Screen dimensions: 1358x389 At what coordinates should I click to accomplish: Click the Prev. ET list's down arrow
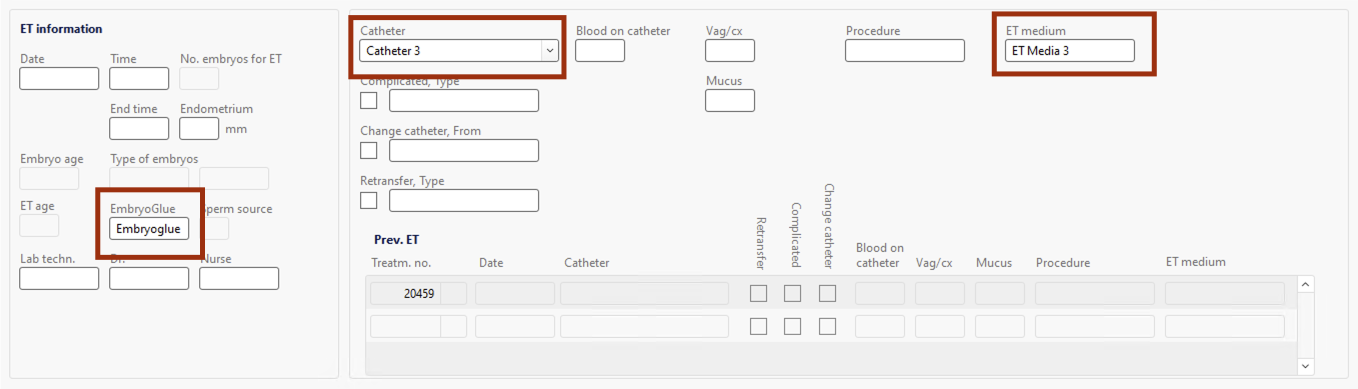[x=1304, y=365]
